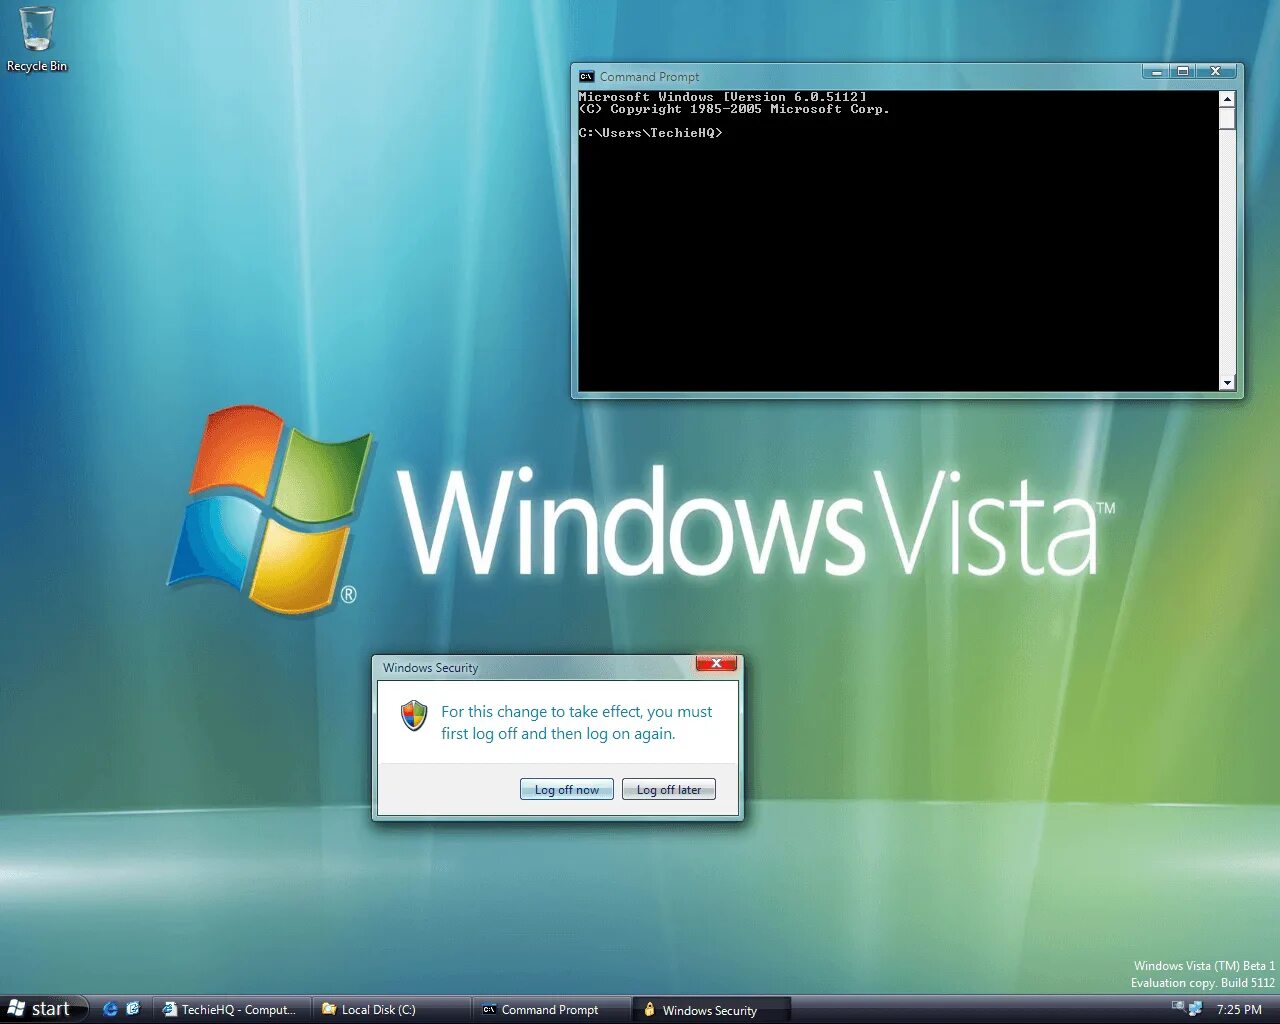Minimize the Command Prompt window
1280x1024 pixels.
tap(1156, 72)
